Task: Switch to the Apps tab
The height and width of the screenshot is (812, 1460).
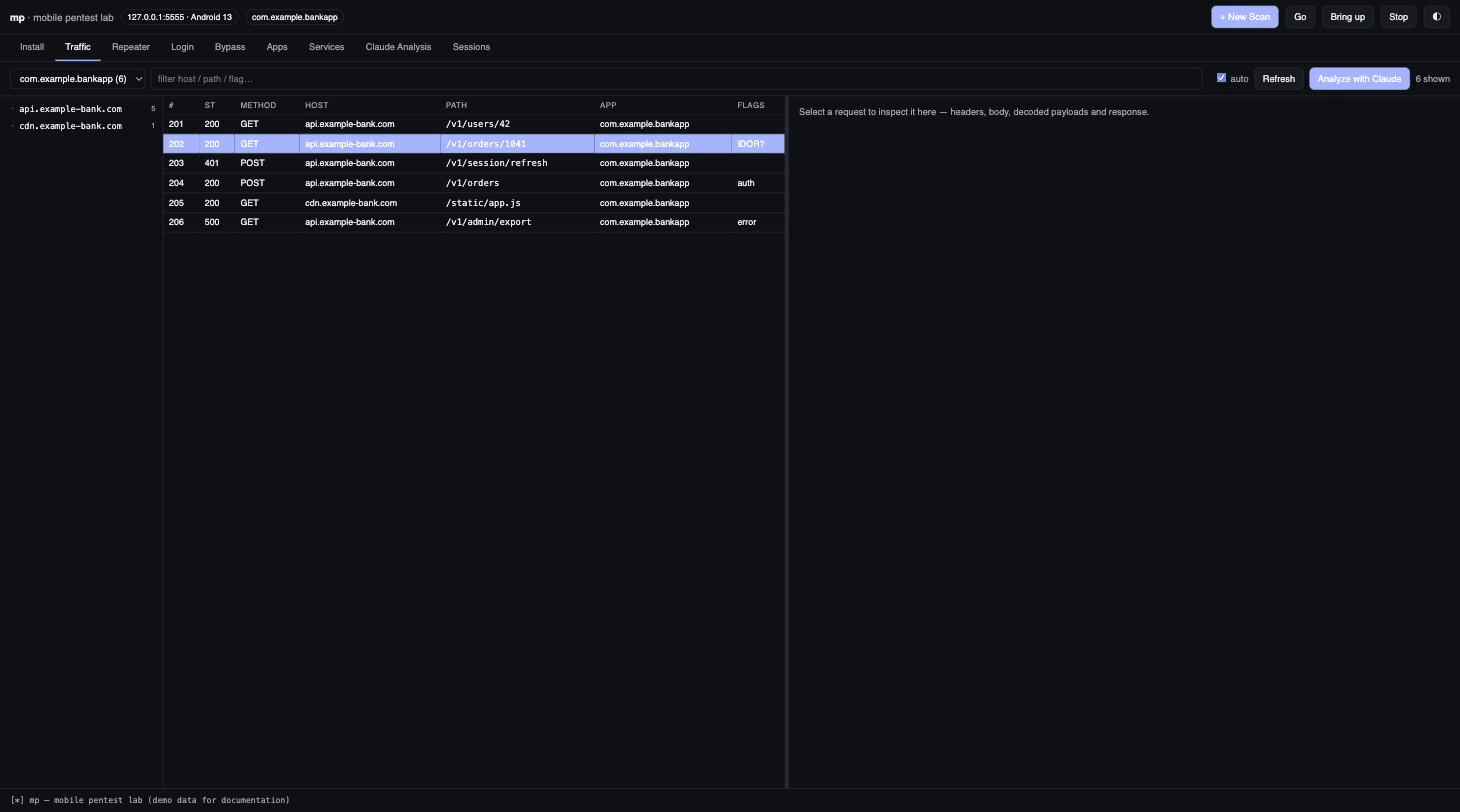Action: [277, 47]
